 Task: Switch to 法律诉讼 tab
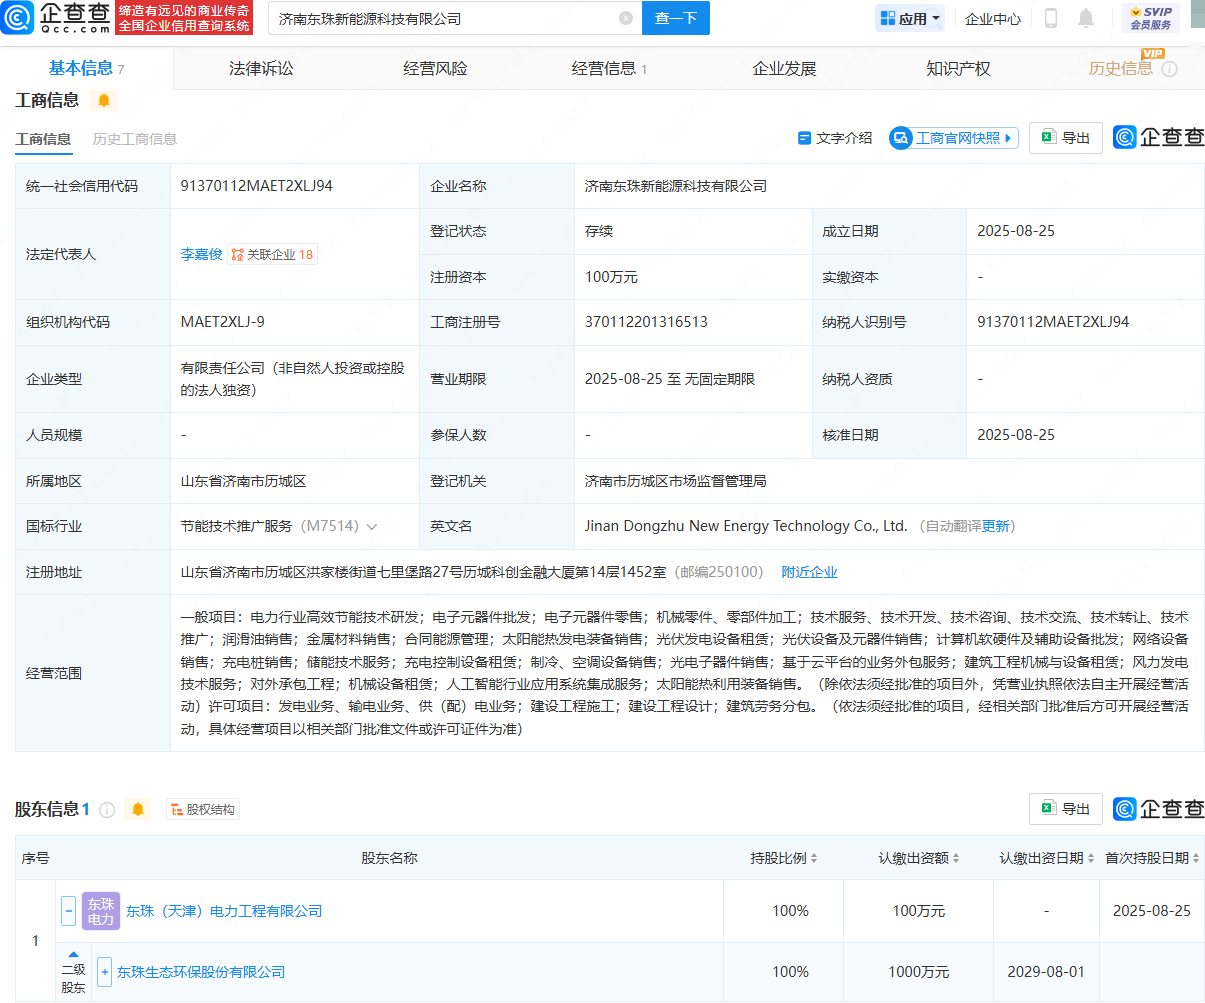[261, 68]
